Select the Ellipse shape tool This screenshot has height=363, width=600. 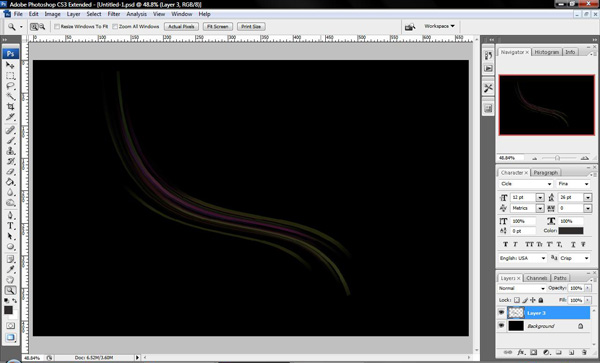pos(10,246)
